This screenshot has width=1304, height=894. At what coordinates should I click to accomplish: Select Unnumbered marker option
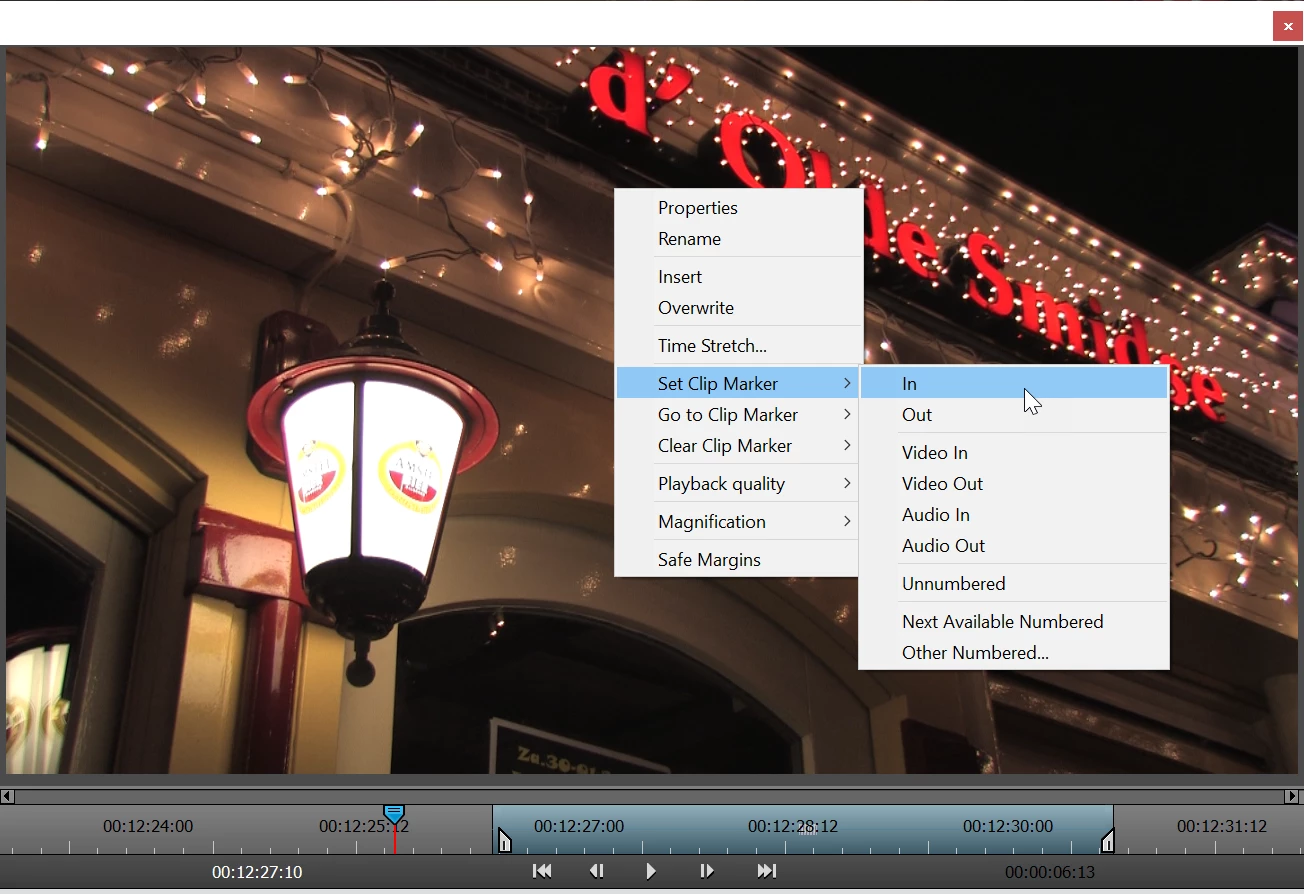click(x=1014, y=584)
